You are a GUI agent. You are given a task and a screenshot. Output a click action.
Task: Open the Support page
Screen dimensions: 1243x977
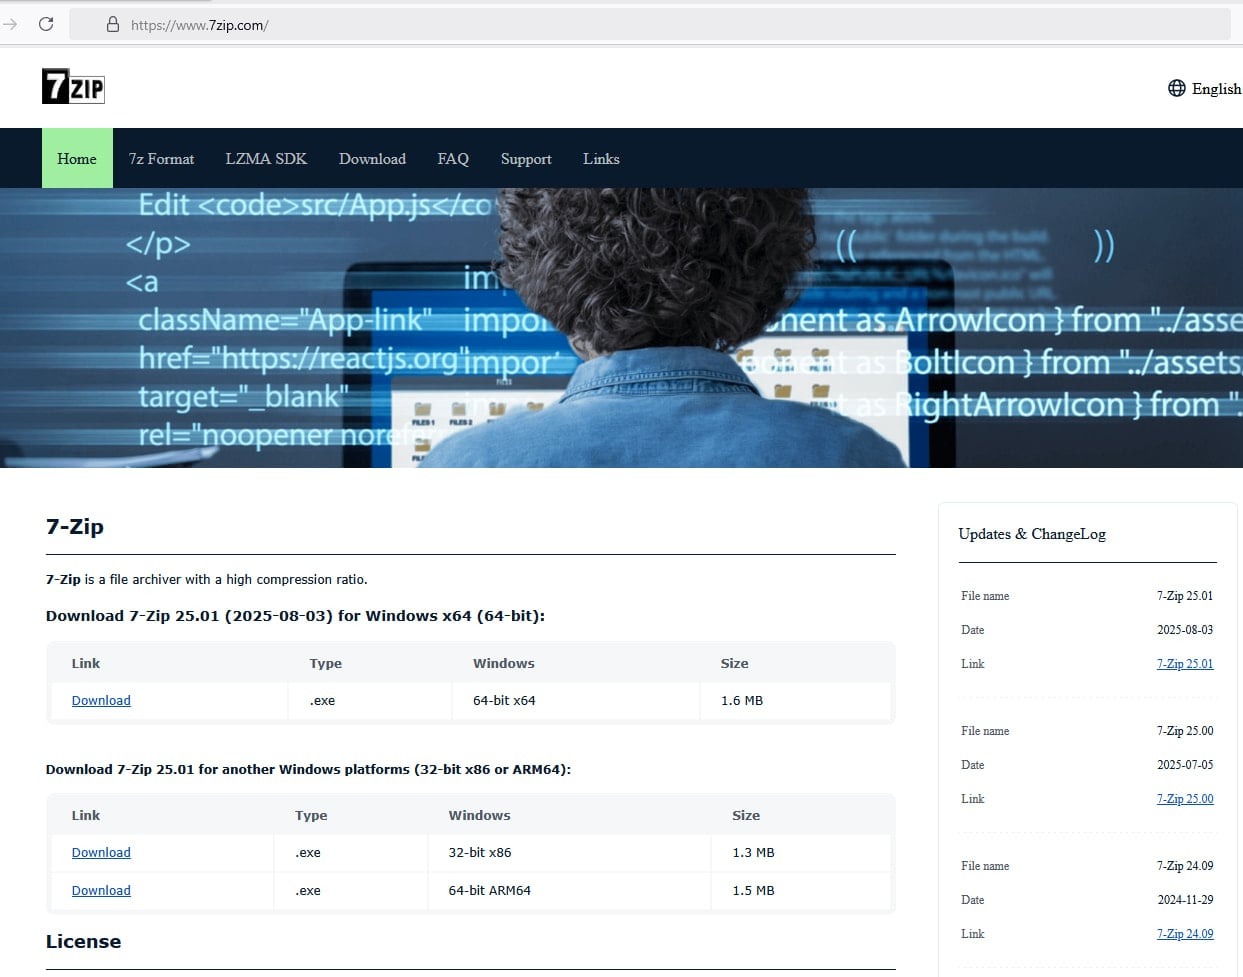point(526,158)
